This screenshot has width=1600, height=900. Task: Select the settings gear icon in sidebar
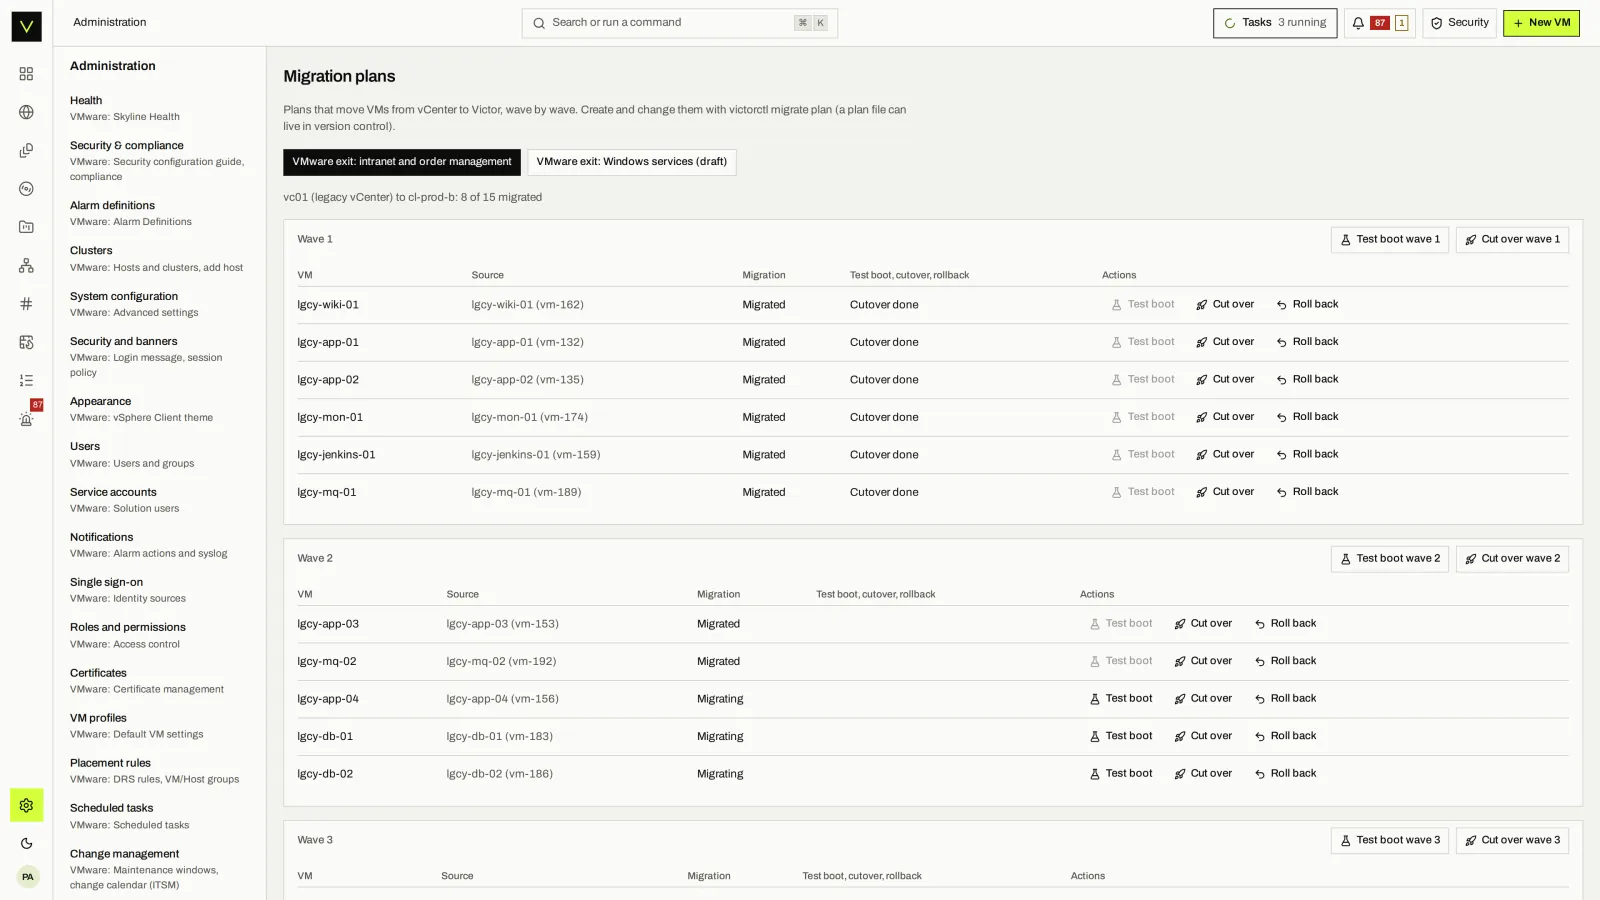pos(26,806)
